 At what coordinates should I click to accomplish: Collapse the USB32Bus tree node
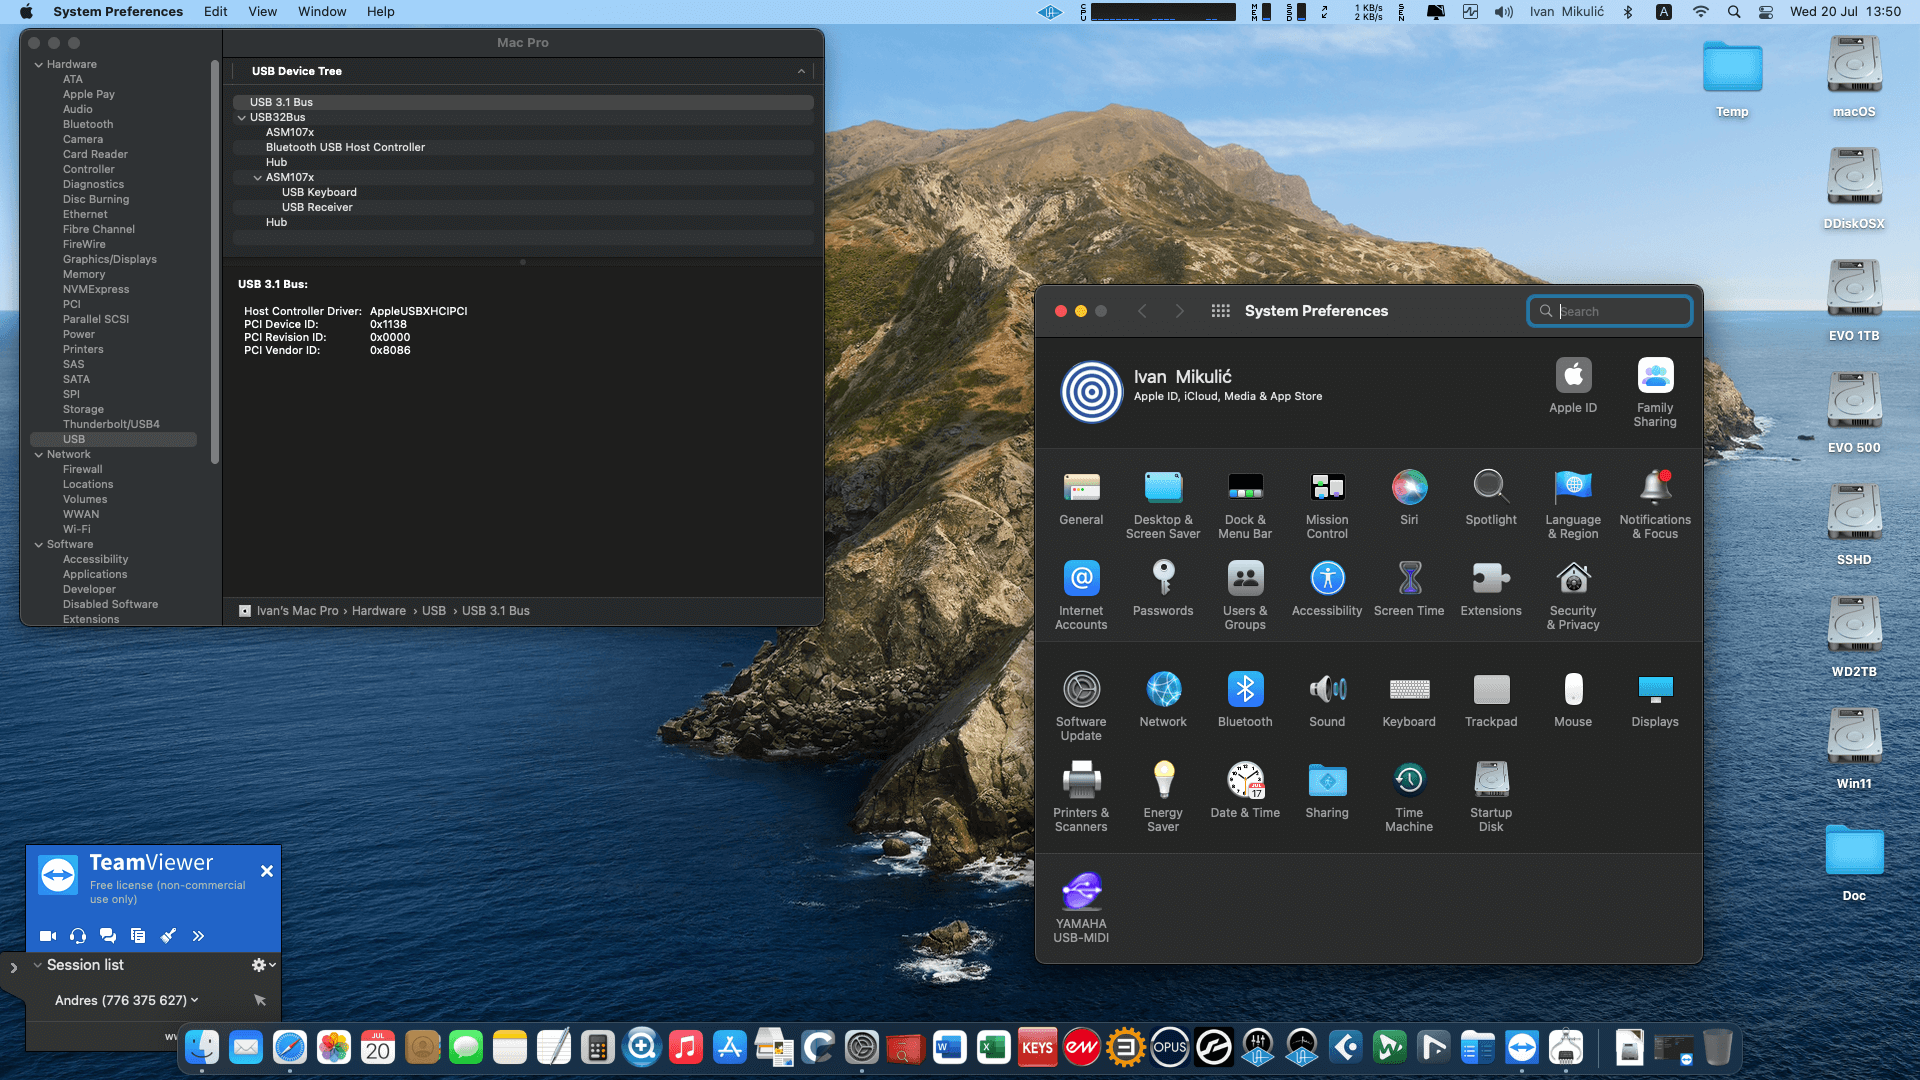pyautogui.click(x=242, y=117)
